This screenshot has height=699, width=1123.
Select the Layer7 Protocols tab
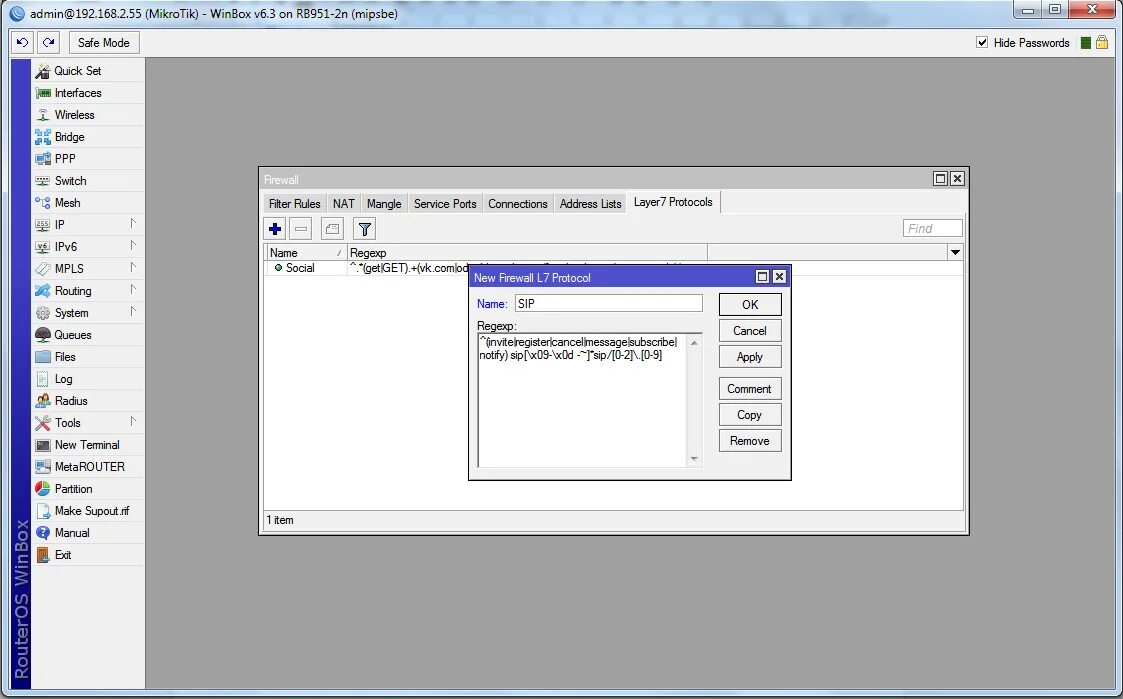[673, 202]
